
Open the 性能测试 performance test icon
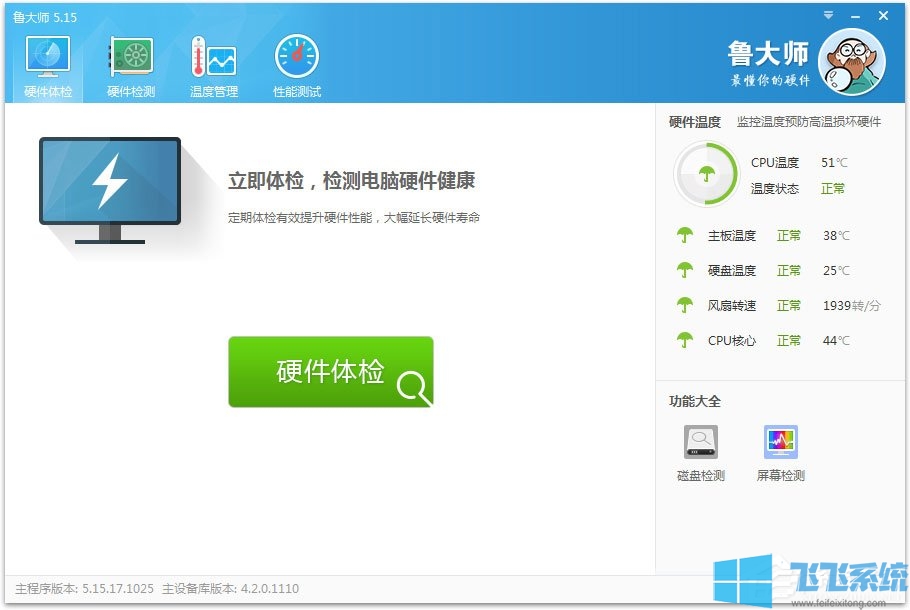pos(296,62)
